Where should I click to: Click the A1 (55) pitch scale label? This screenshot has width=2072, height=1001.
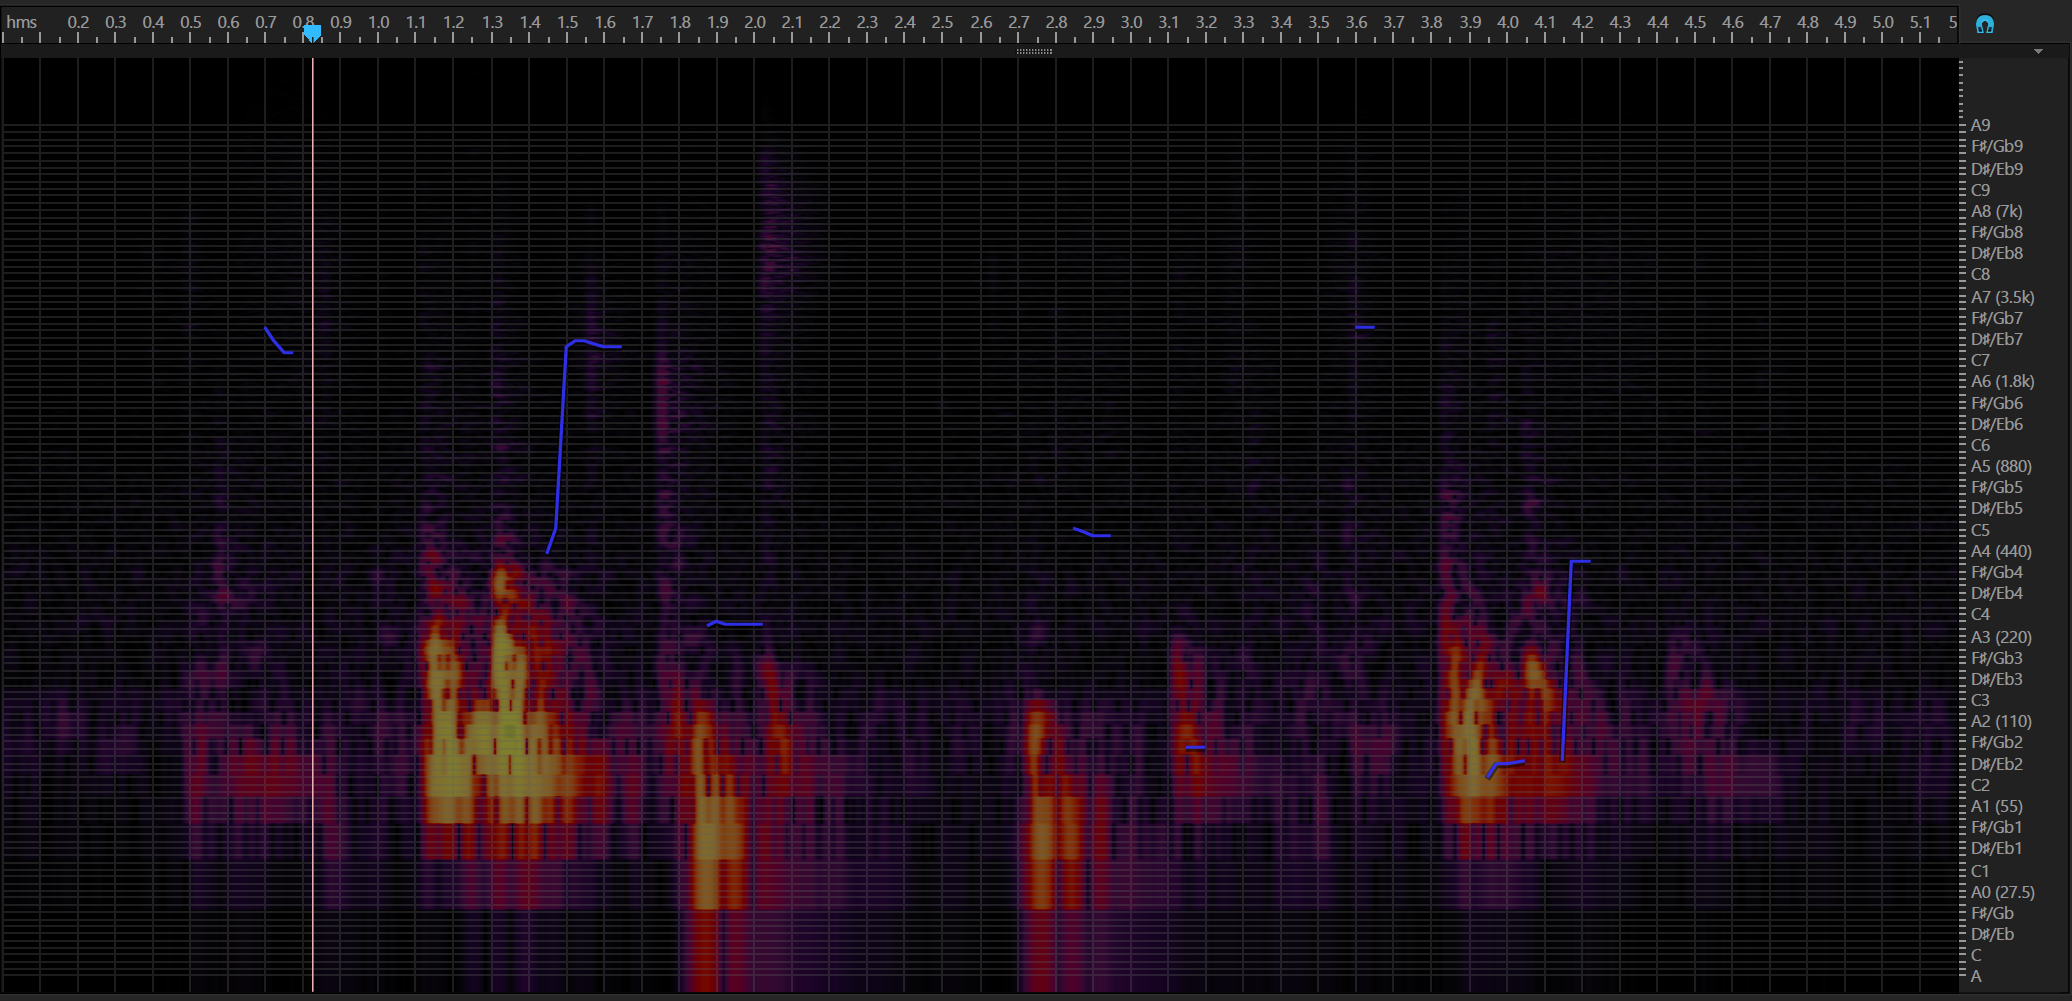[1996, 806]
